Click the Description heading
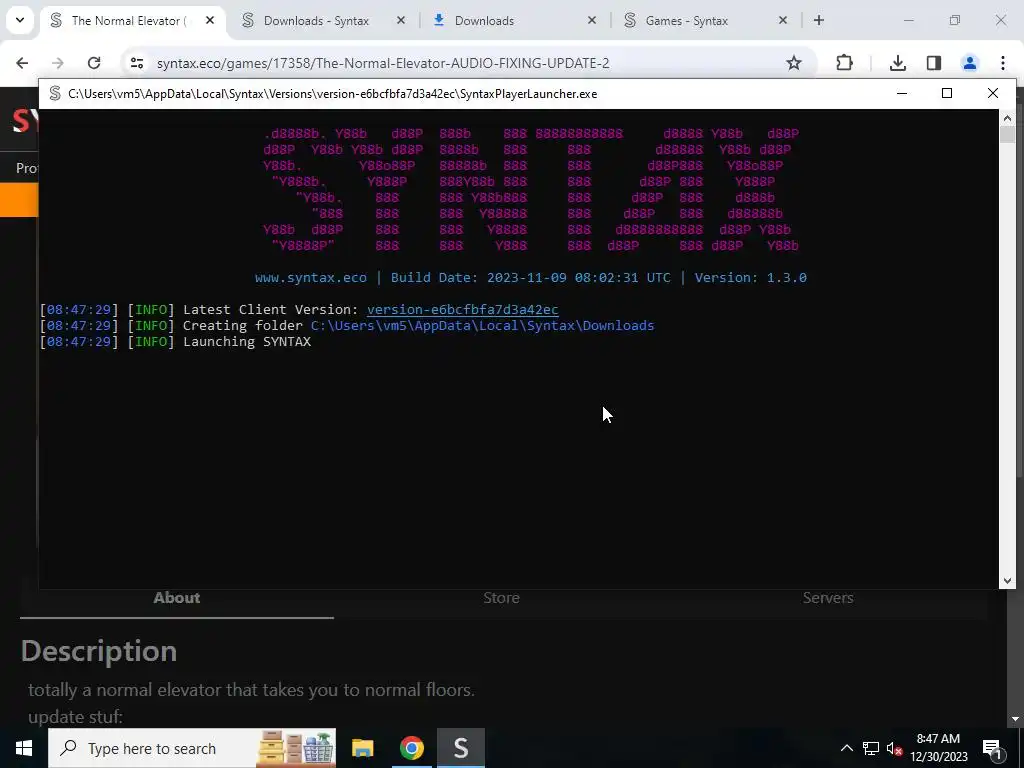 99,651
